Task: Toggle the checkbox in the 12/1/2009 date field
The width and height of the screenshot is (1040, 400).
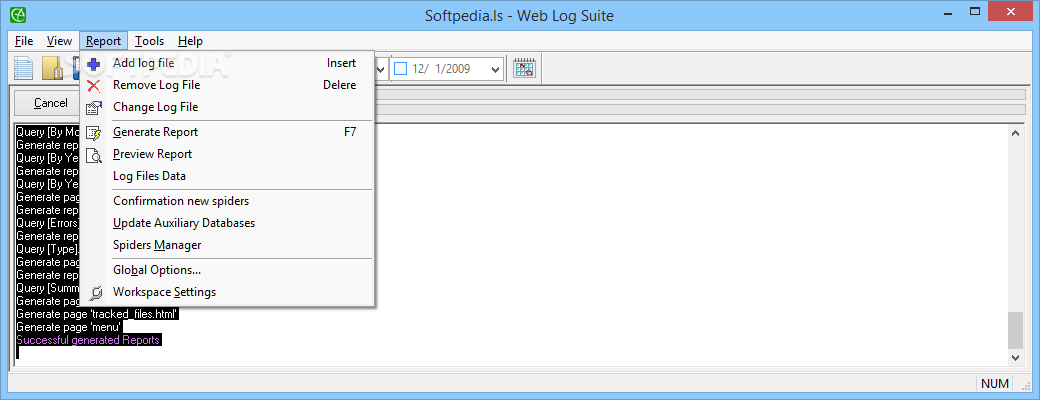Action: click(x=400, y=68)
